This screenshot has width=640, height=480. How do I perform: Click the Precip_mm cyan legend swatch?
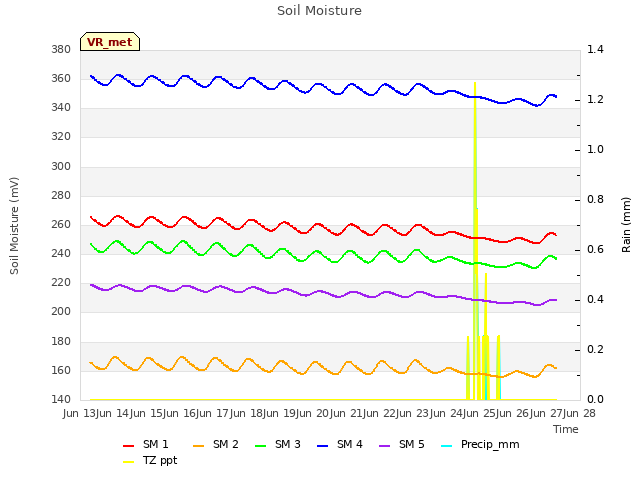(447, 446)
